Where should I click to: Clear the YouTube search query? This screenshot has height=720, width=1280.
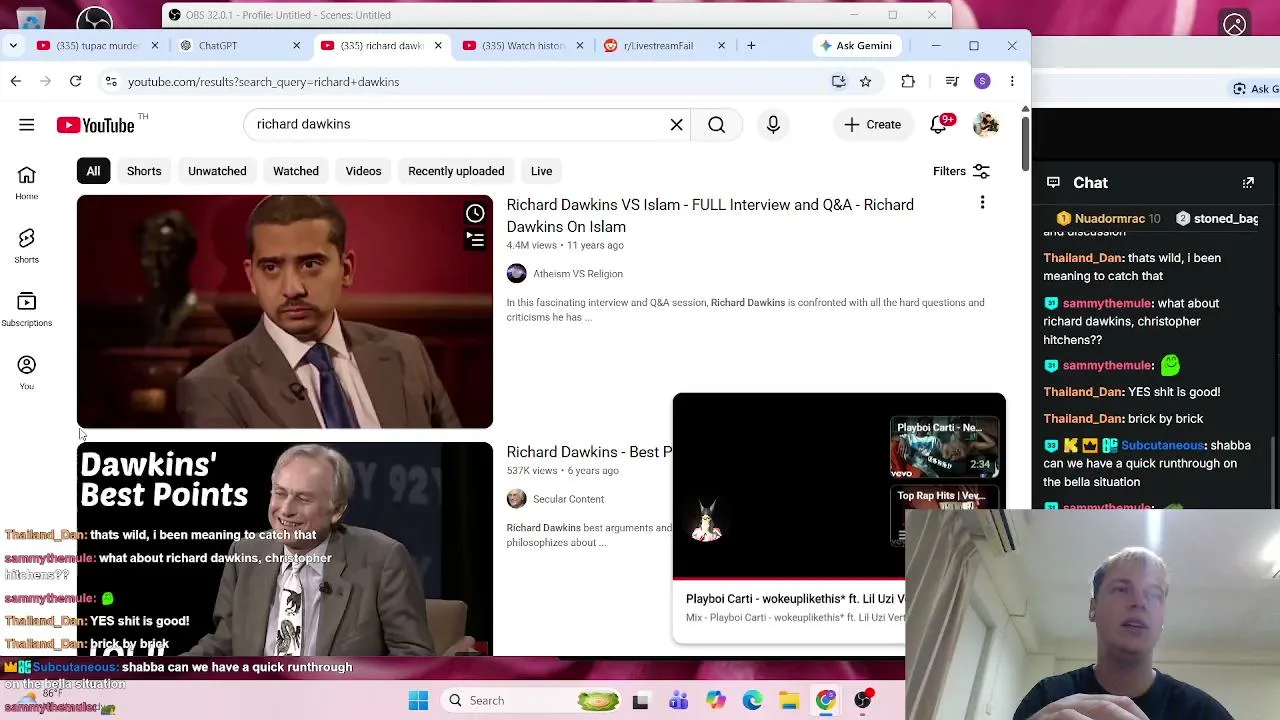pos(677,124)
